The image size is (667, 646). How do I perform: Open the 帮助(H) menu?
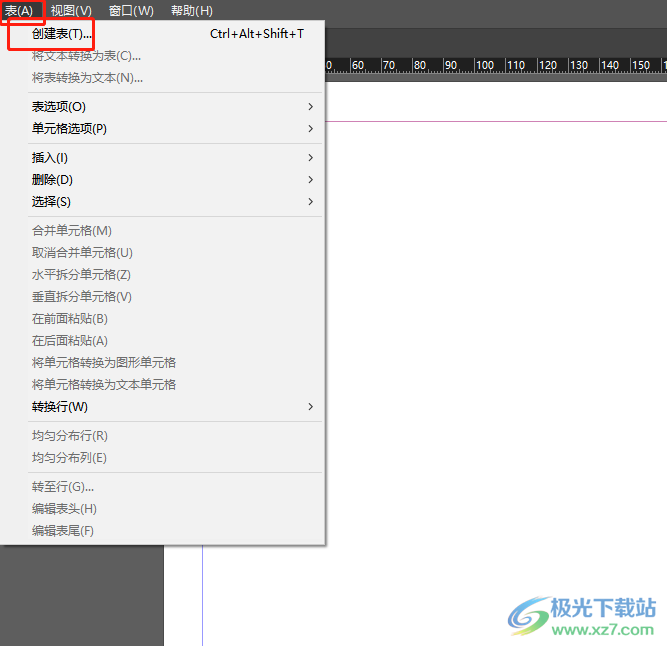point(191,11)
